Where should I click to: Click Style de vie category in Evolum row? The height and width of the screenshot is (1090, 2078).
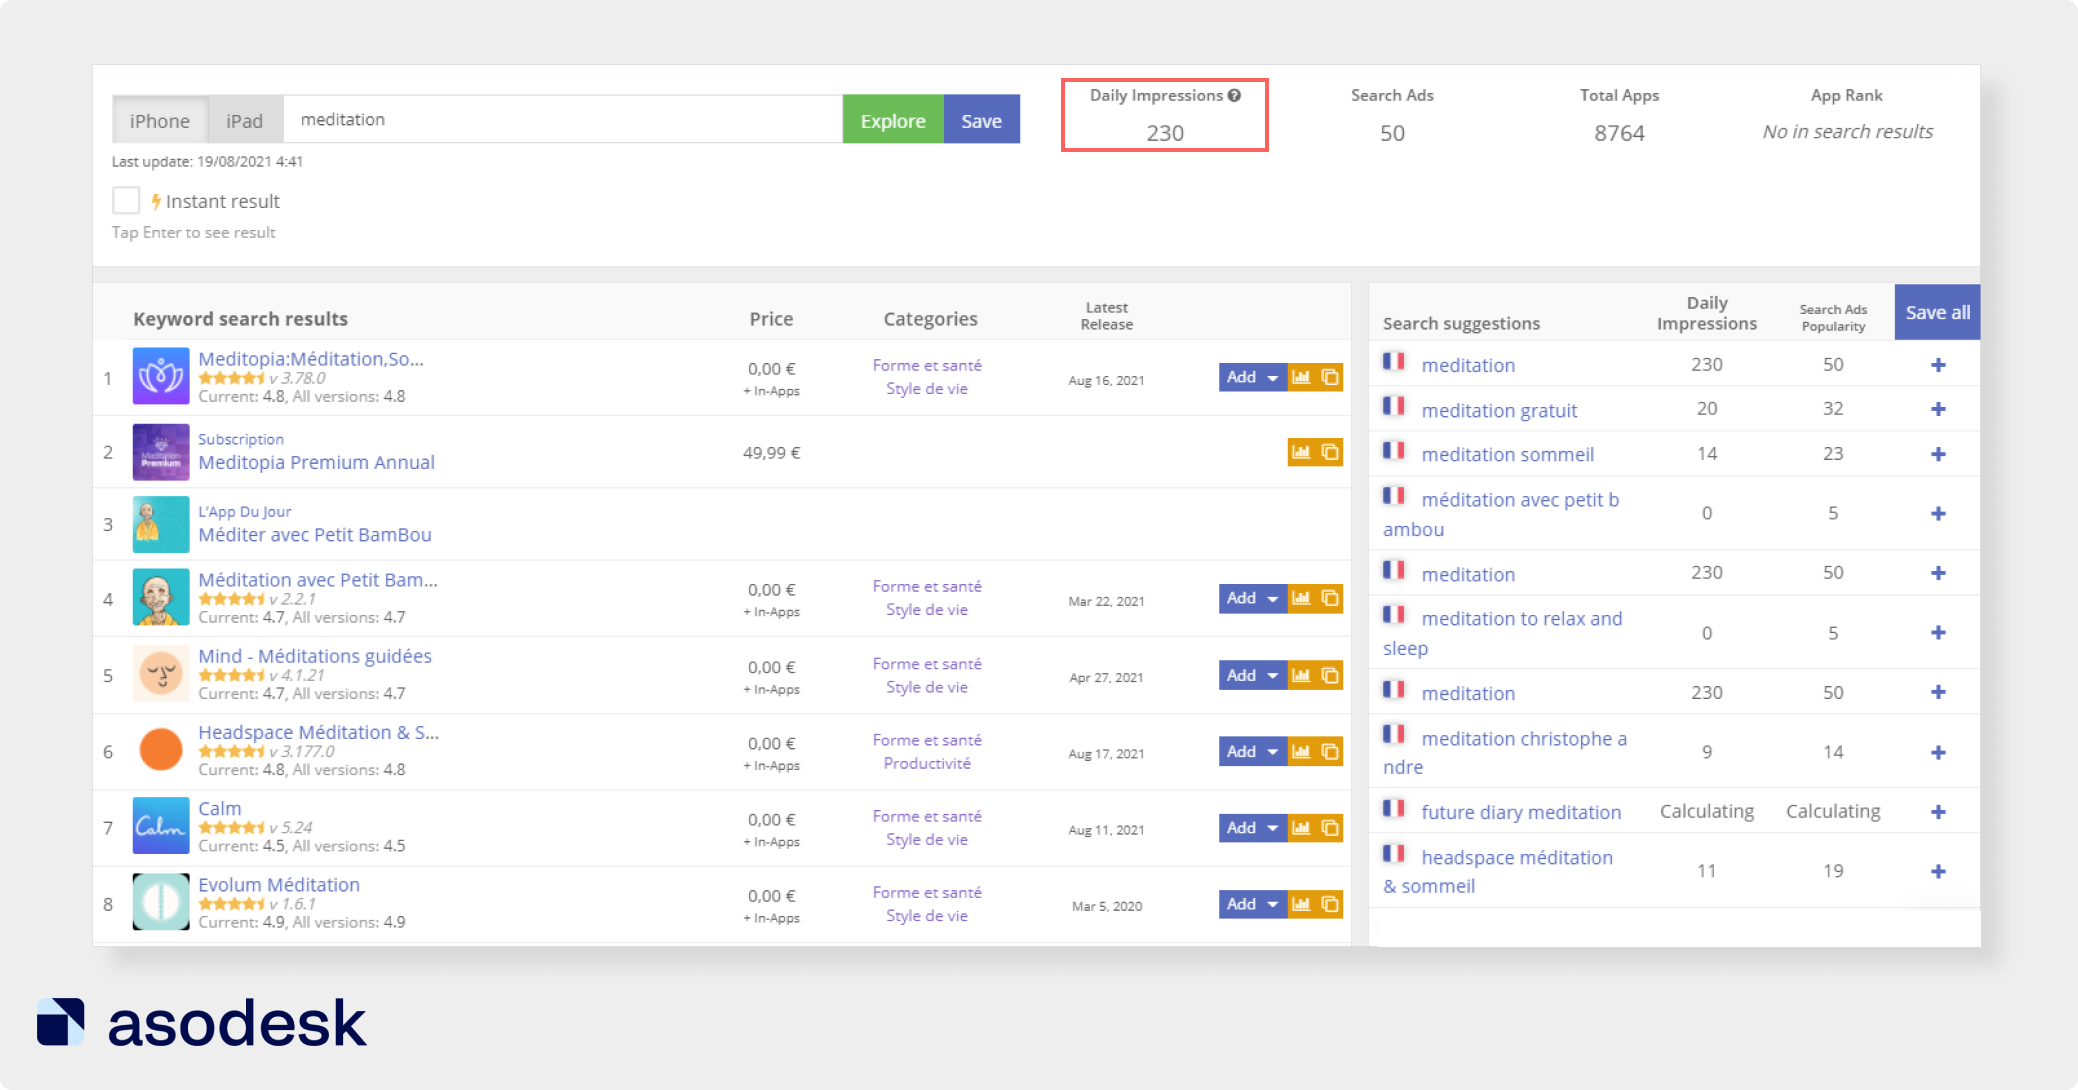tap(927, 915)
